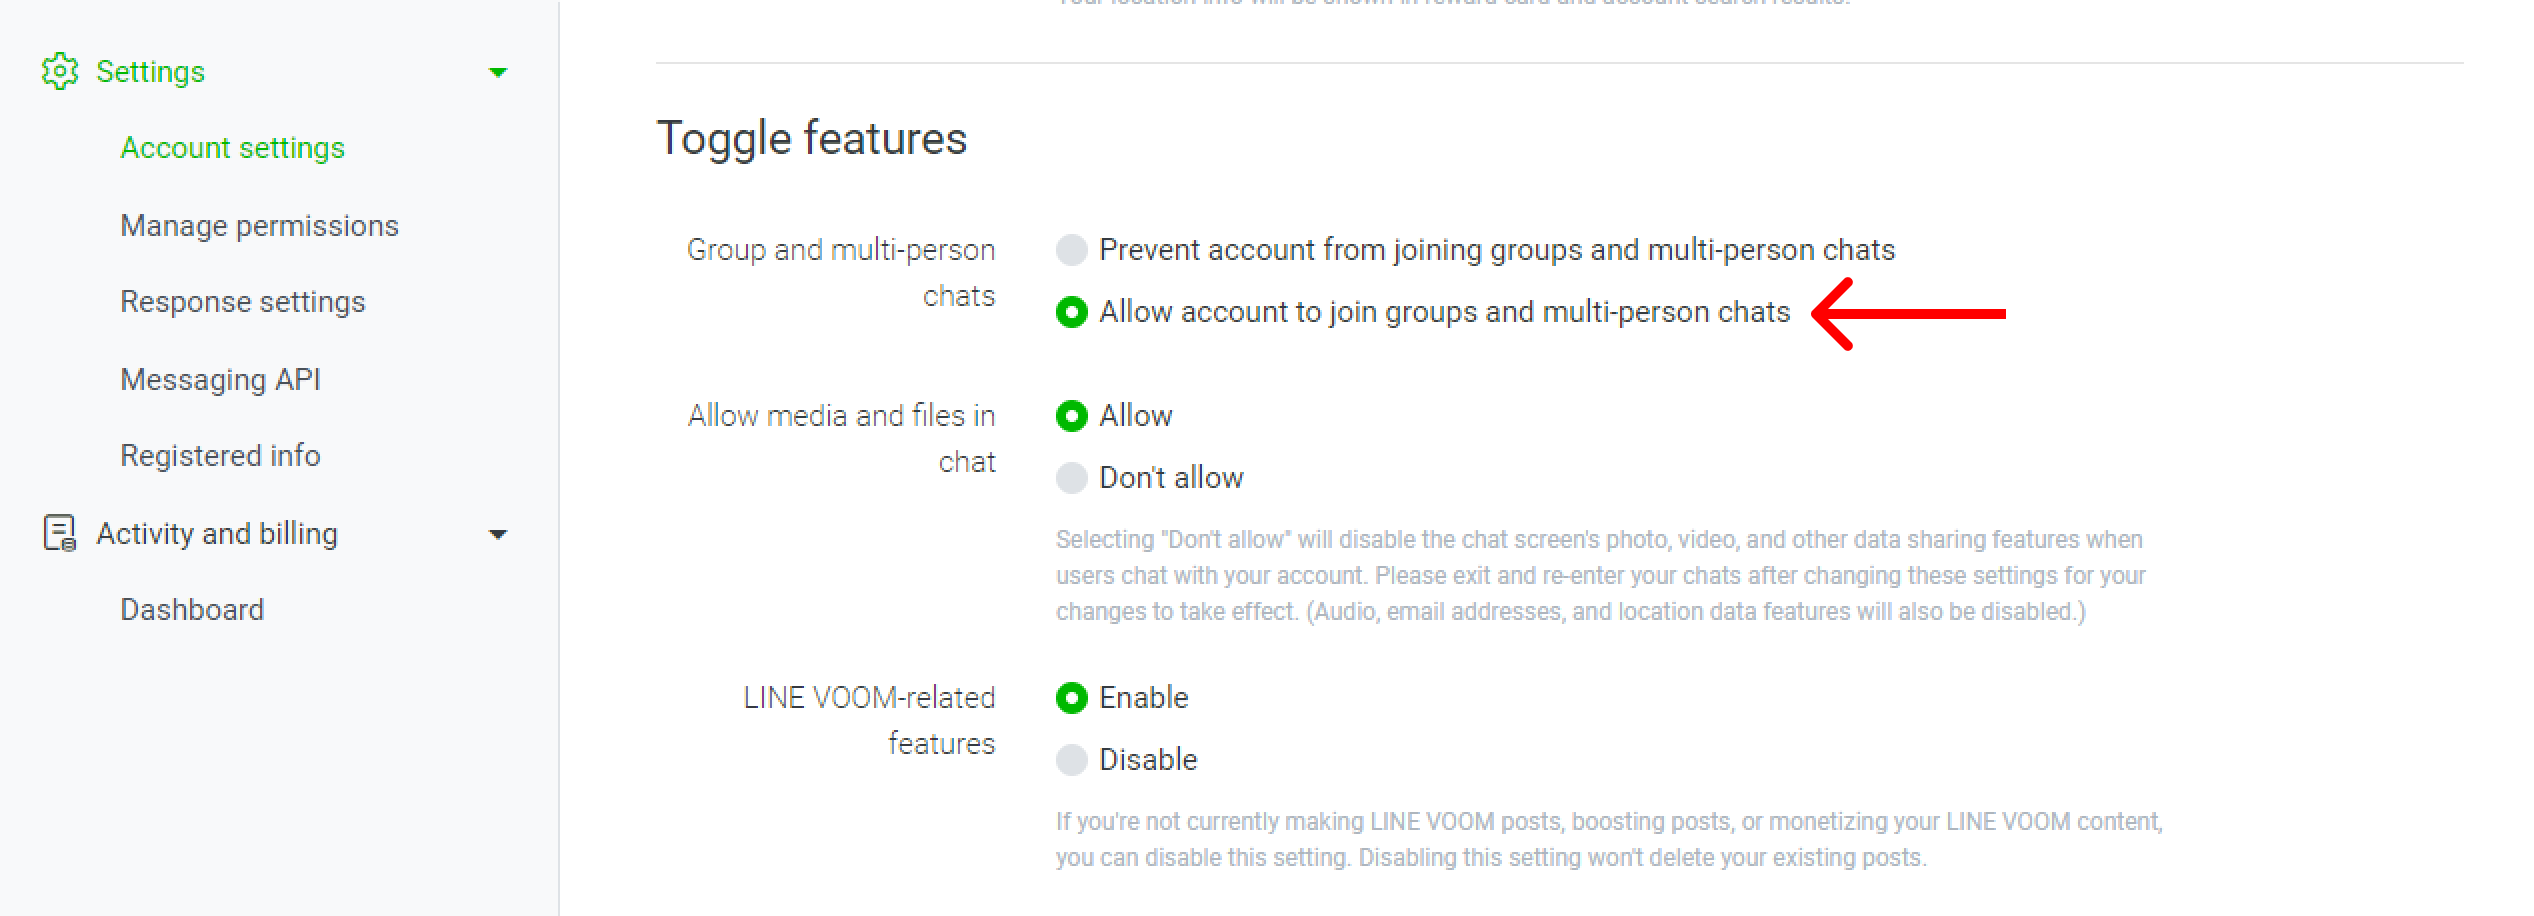This screenshot has height=916, width=2534.
Task: Go to Response settings
Action: 243,302
